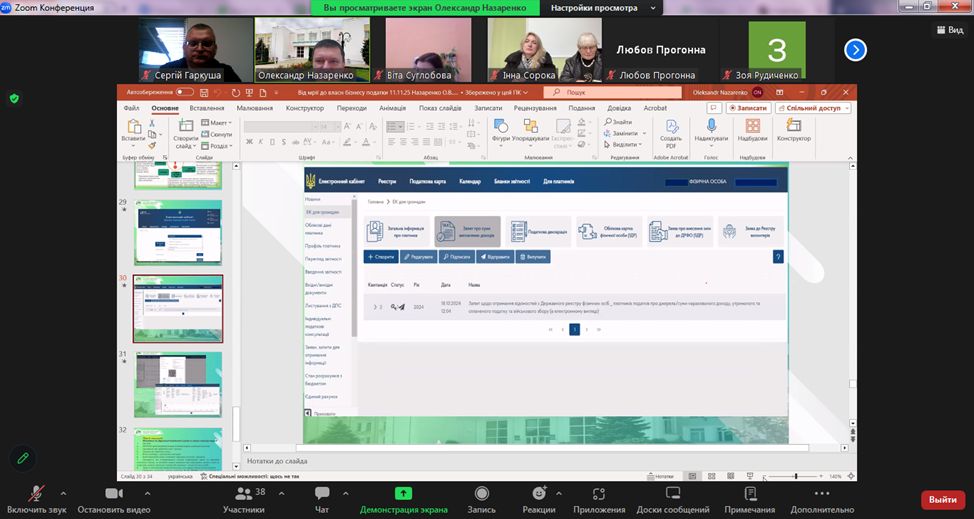Click the Notes (Примечания) icon
Viewport: 974px width, 519px height.
point(750,494)
